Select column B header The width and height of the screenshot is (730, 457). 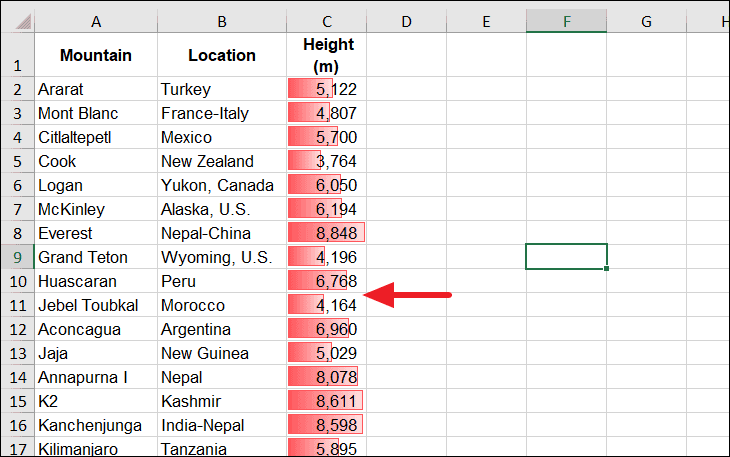click(222, 21)
